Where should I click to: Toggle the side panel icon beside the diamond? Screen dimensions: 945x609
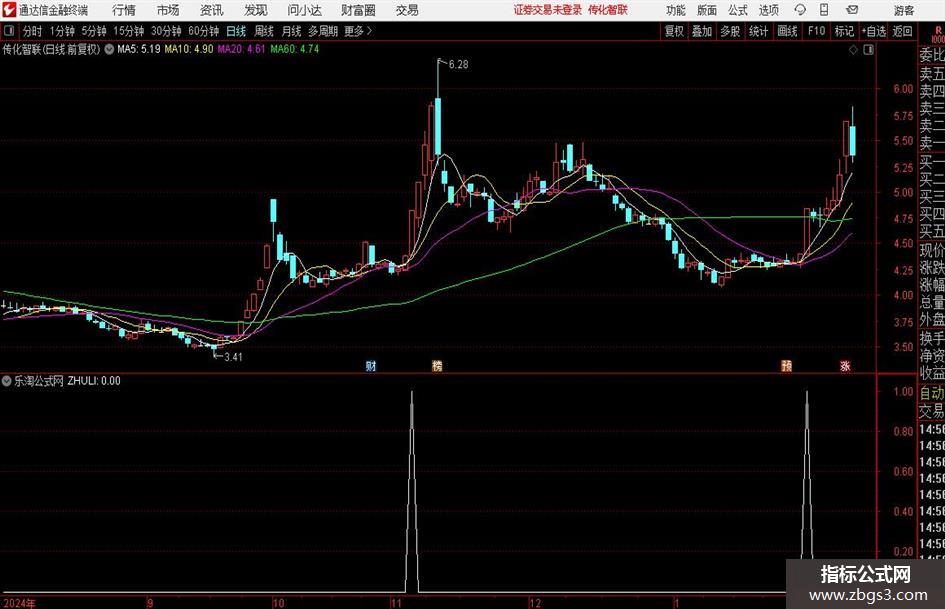point(868,50)
